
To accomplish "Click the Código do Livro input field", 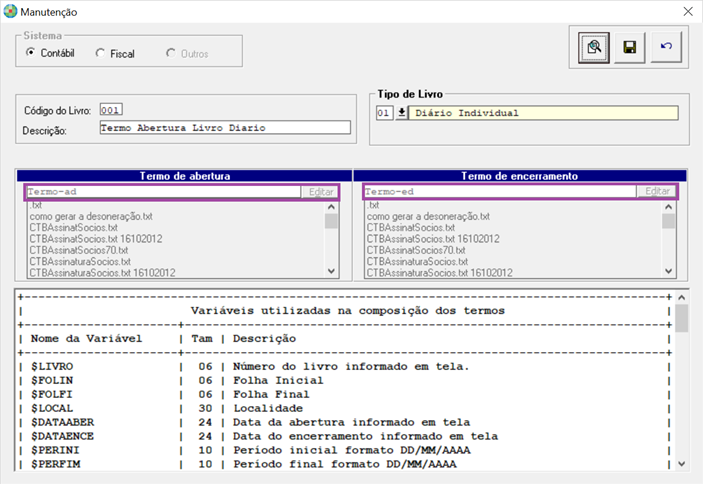I will click(111, 110).
